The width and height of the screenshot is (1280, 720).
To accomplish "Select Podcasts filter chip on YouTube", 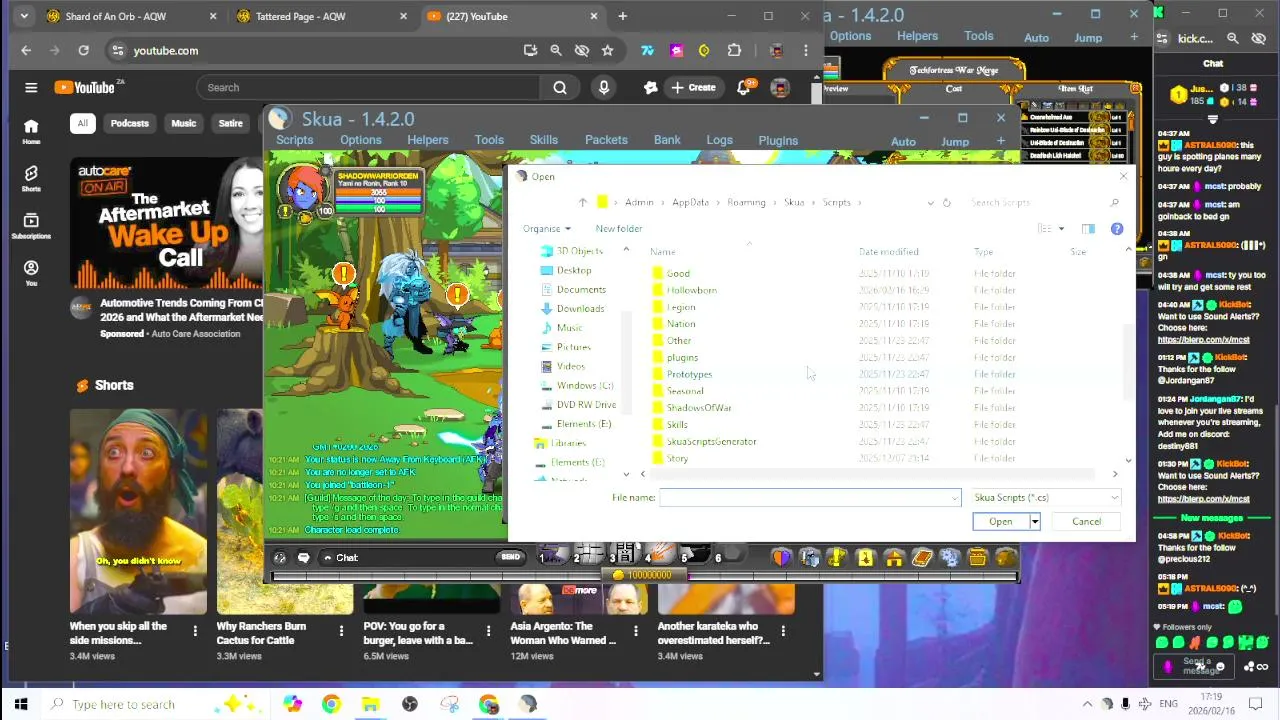I will [x=129, y=123].
